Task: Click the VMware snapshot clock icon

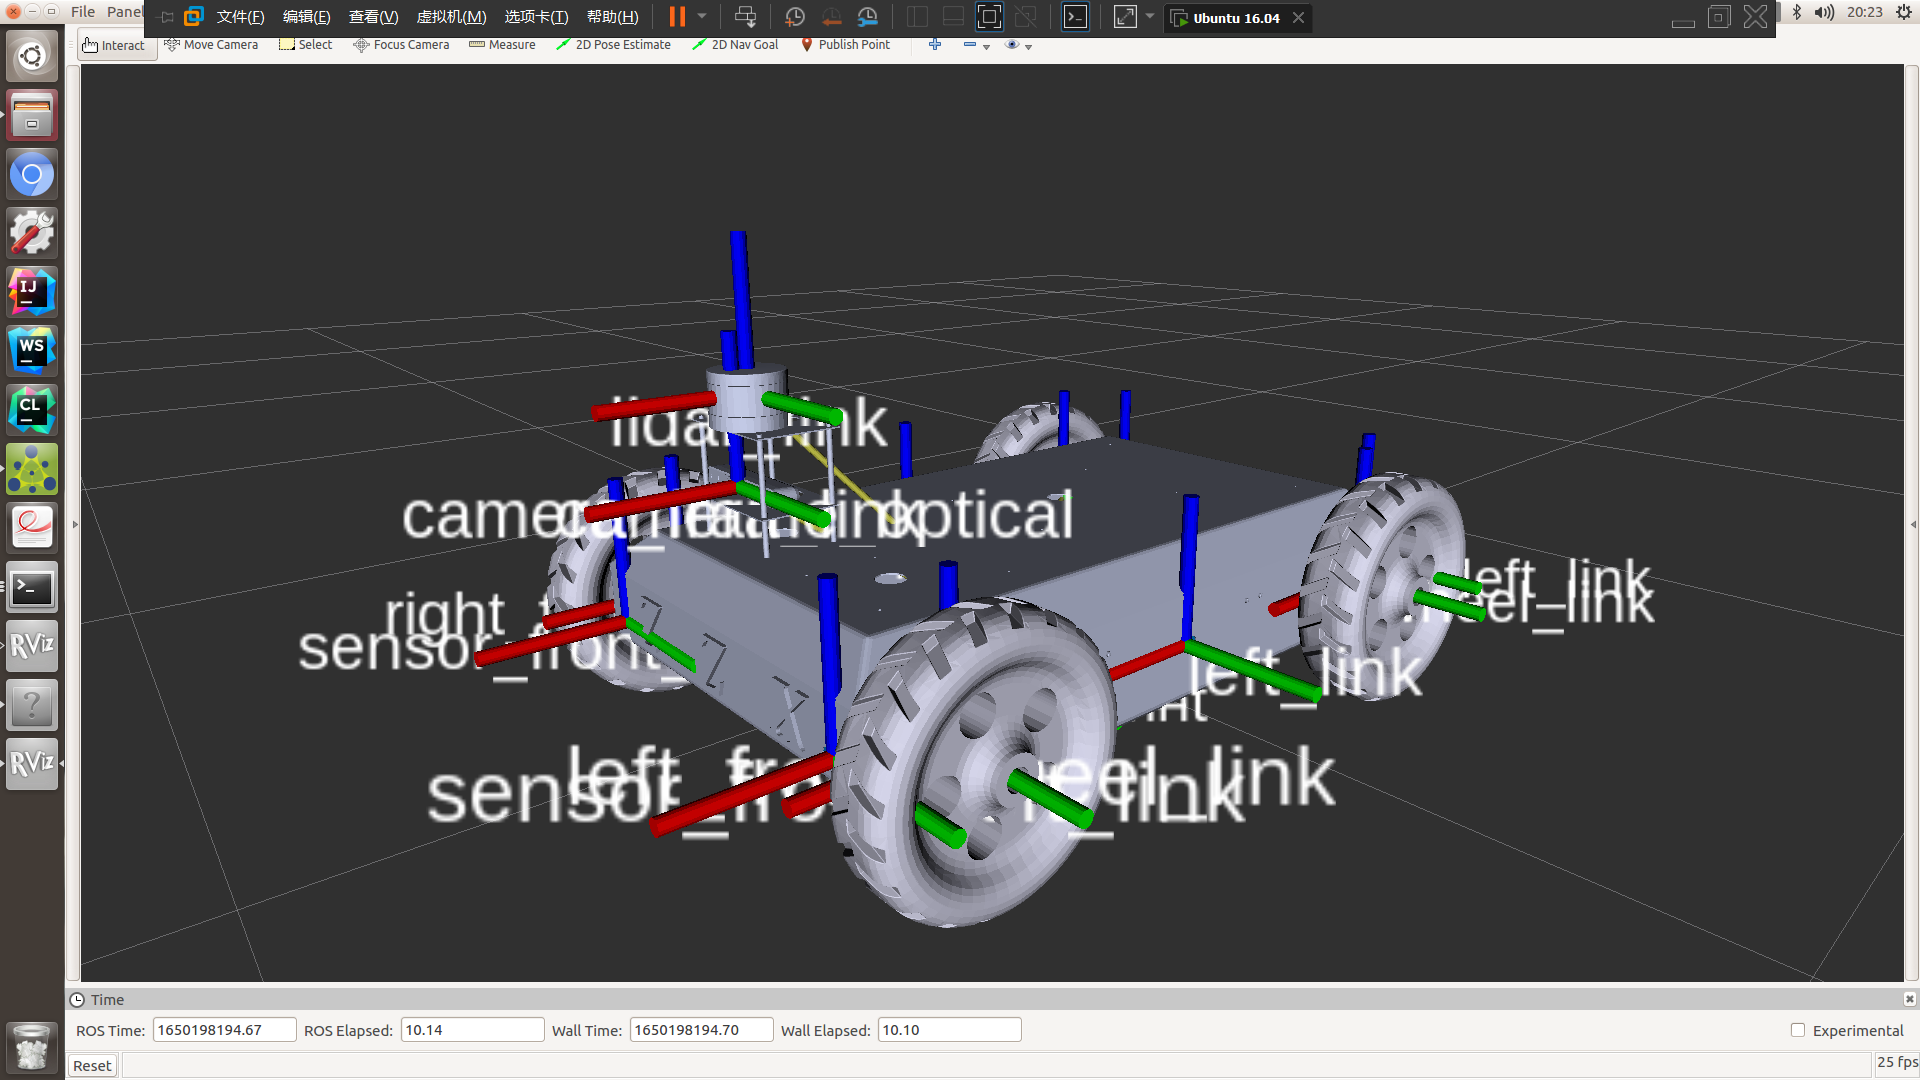Action: pyautogui.click(x=795, y=17)
